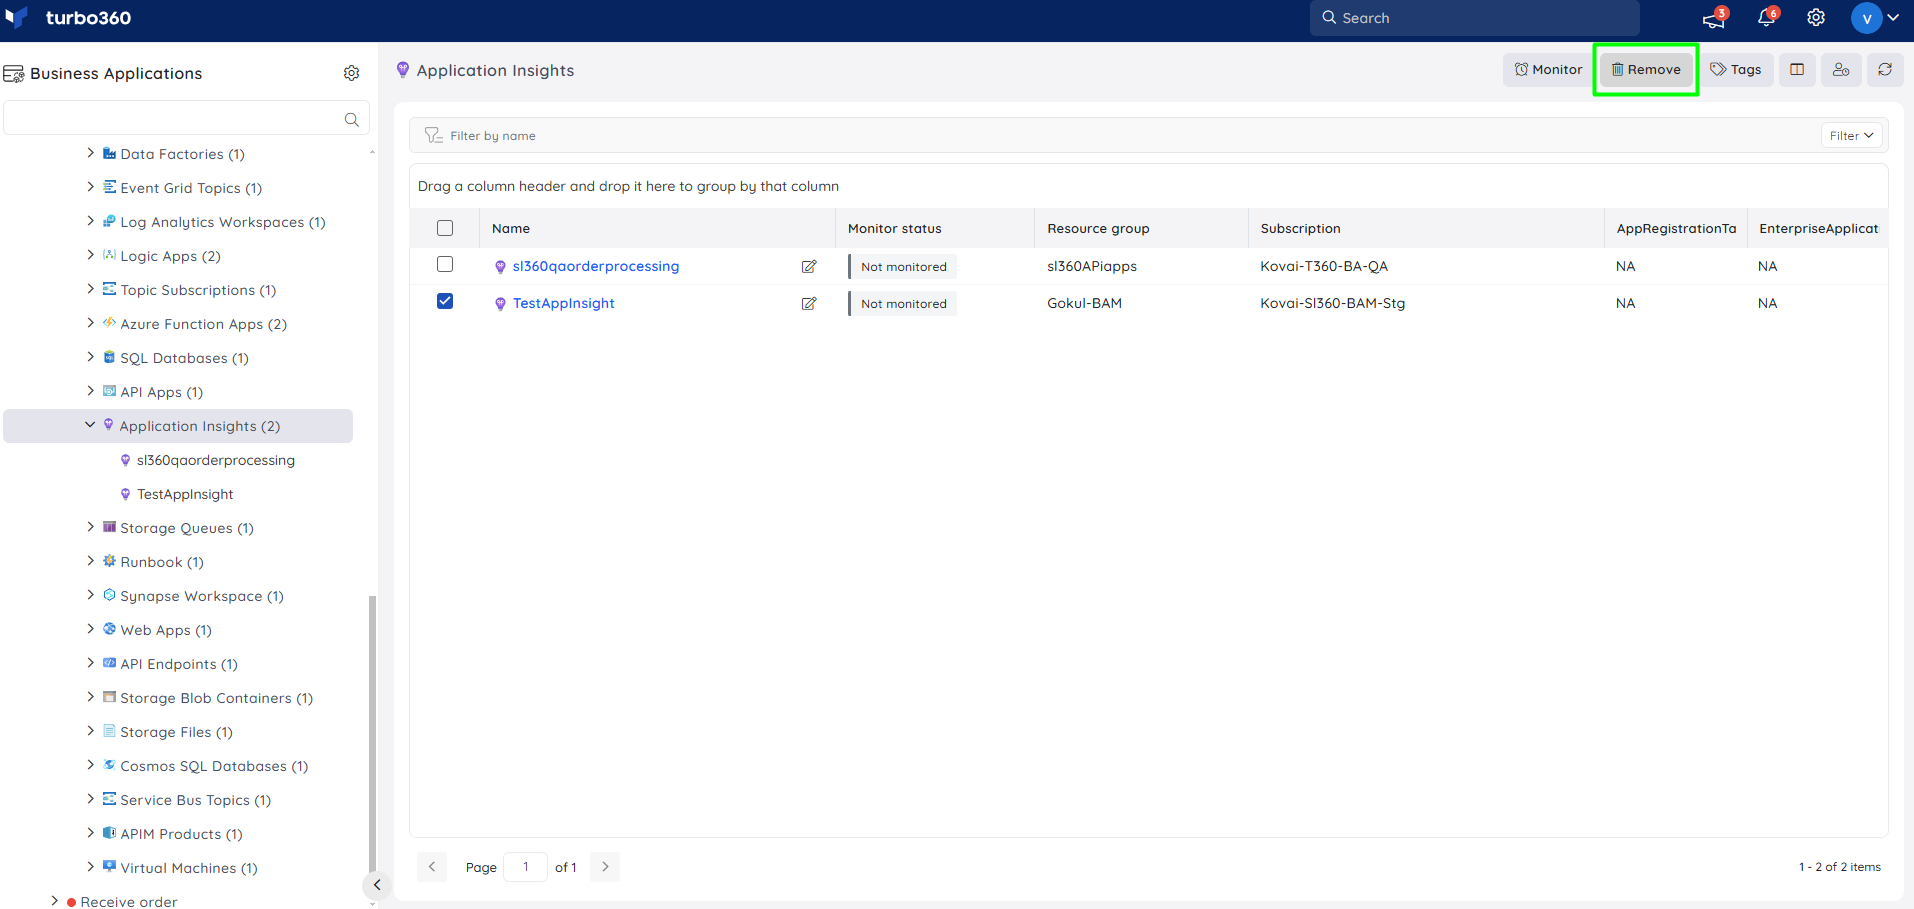Expand Log Analytics Workspaces node

[90, 221]
